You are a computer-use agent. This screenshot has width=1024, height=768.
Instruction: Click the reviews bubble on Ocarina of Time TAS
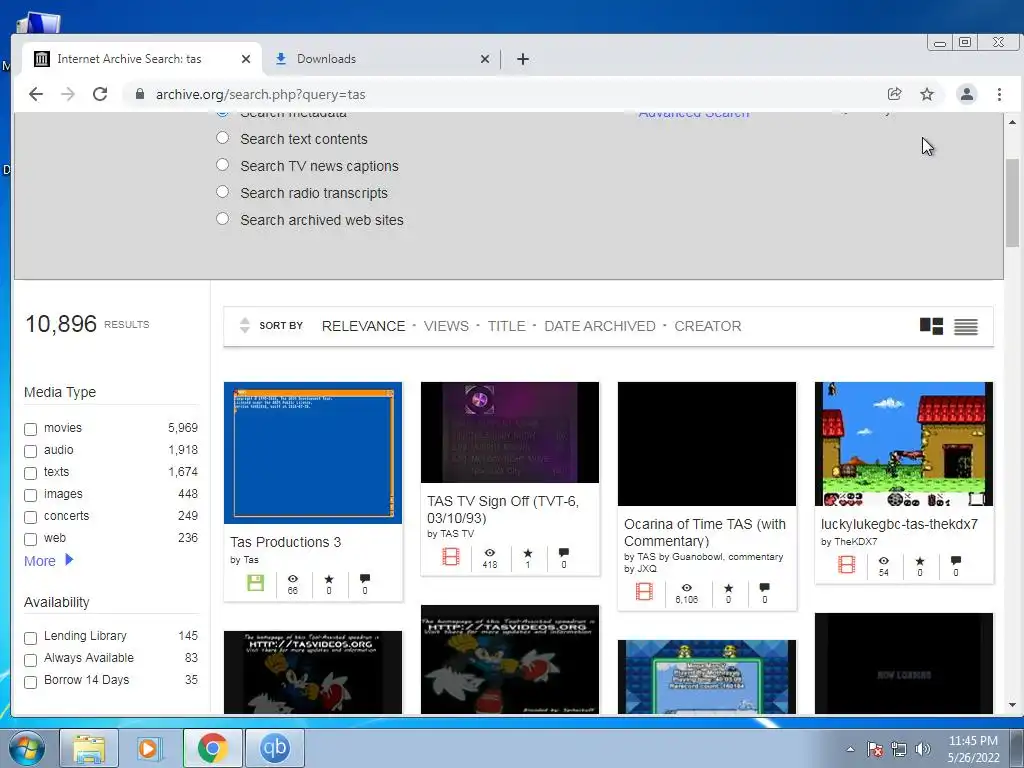coord(765,588)
